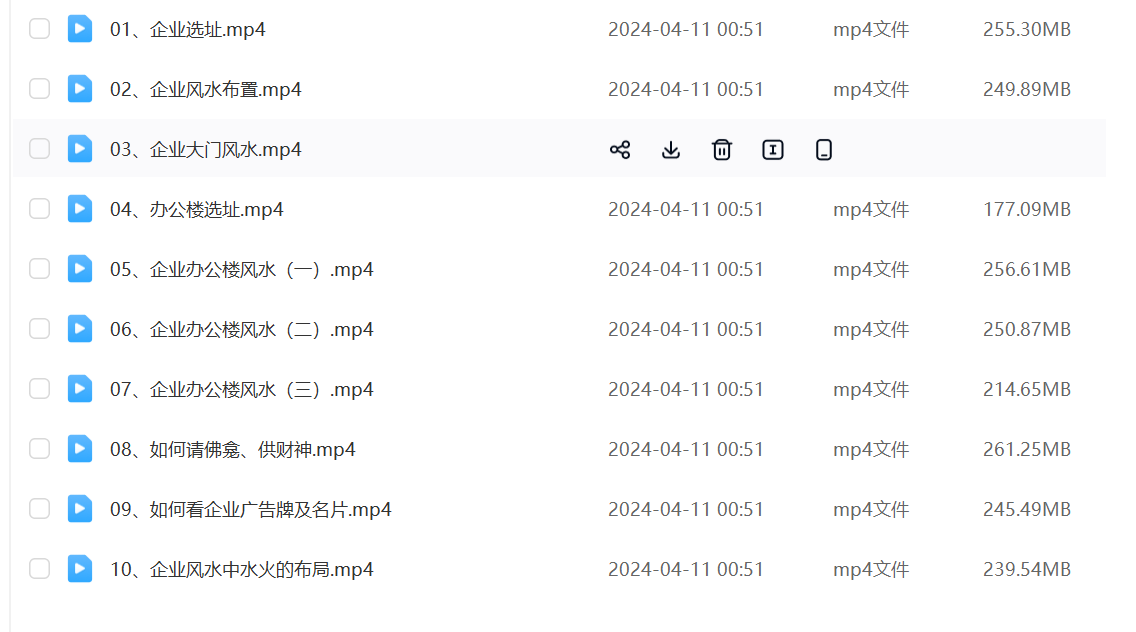Screen dimensions: 1136x632
Task: Open the 02、企业风水布置.mp4 file name
Action: point(205,90)
